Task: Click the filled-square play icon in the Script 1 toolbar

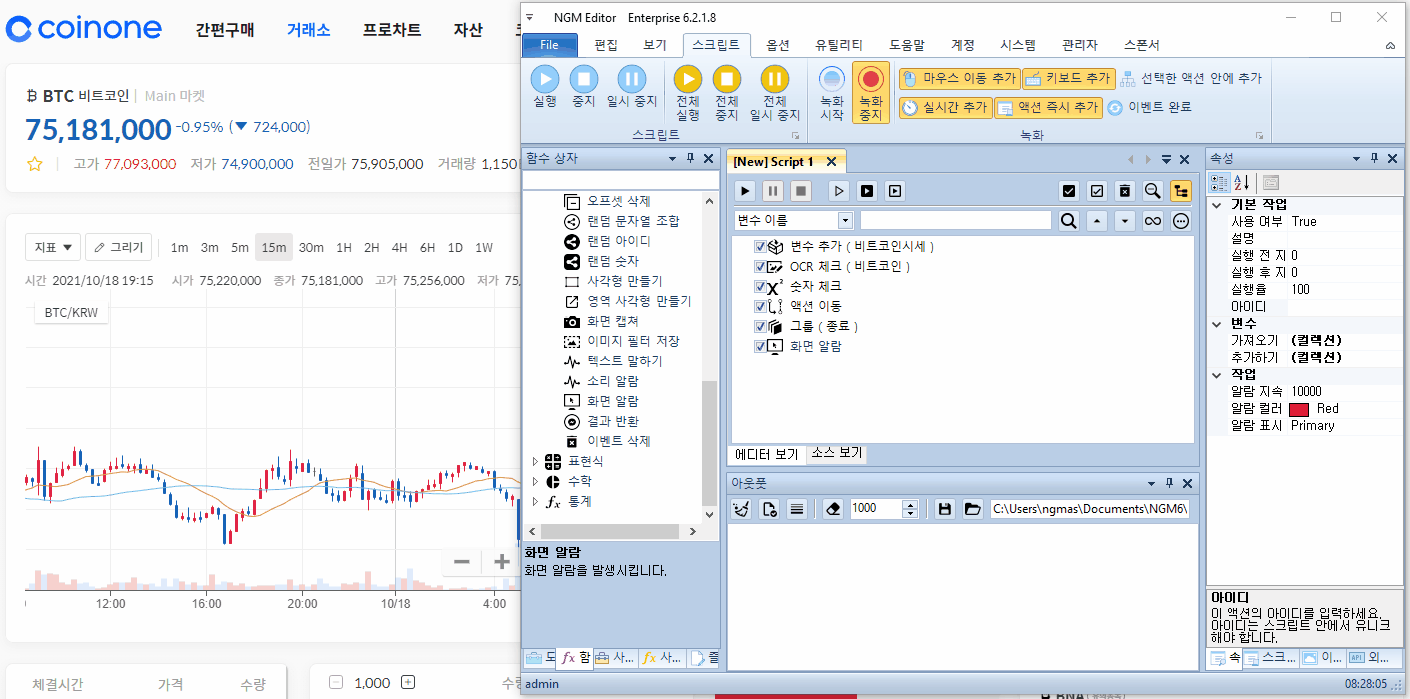Action: click(868, 190)
